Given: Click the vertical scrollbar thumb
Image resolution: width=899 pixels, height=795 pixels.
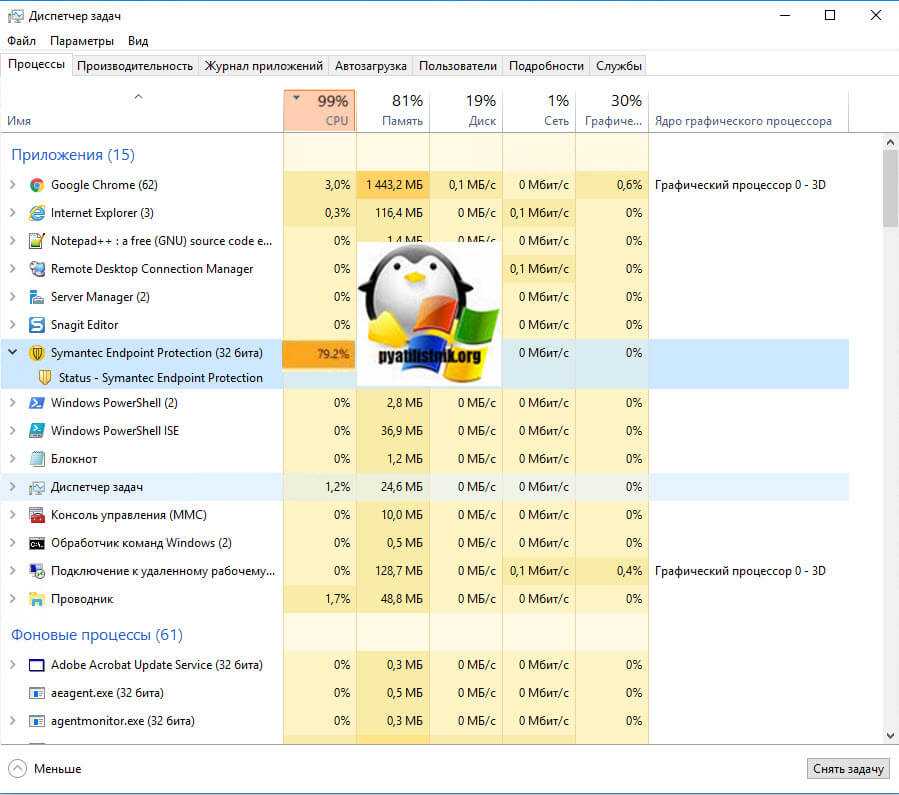Looking at the screenshot, I should tap(890, 190).
